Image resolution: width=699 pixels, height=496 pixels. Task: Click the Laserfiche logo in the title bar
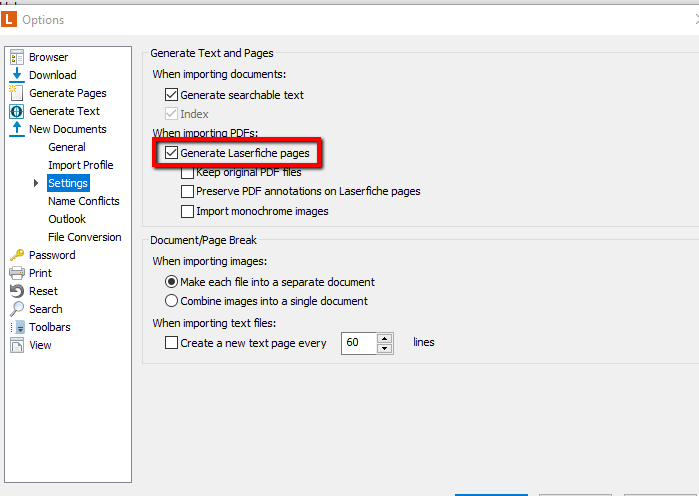[x=8, y=20]
